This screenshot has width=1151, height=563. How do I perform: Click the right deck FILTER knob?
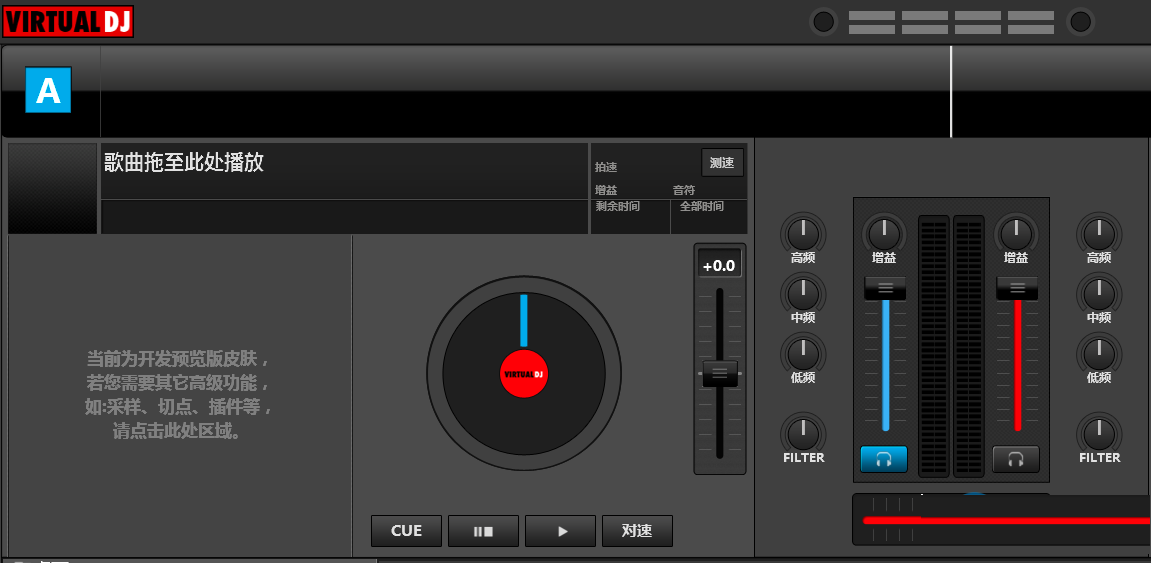1099,434
